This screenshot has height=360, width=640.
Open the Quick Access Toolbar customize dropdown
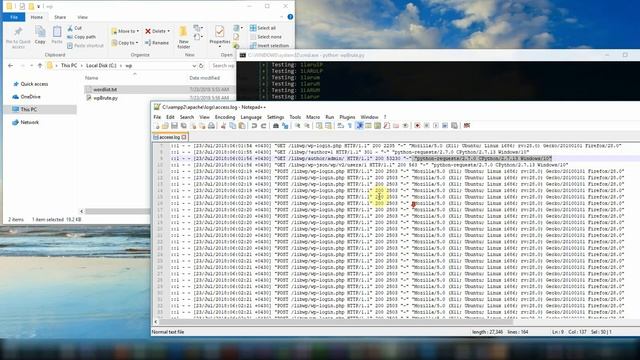[39, 6]
